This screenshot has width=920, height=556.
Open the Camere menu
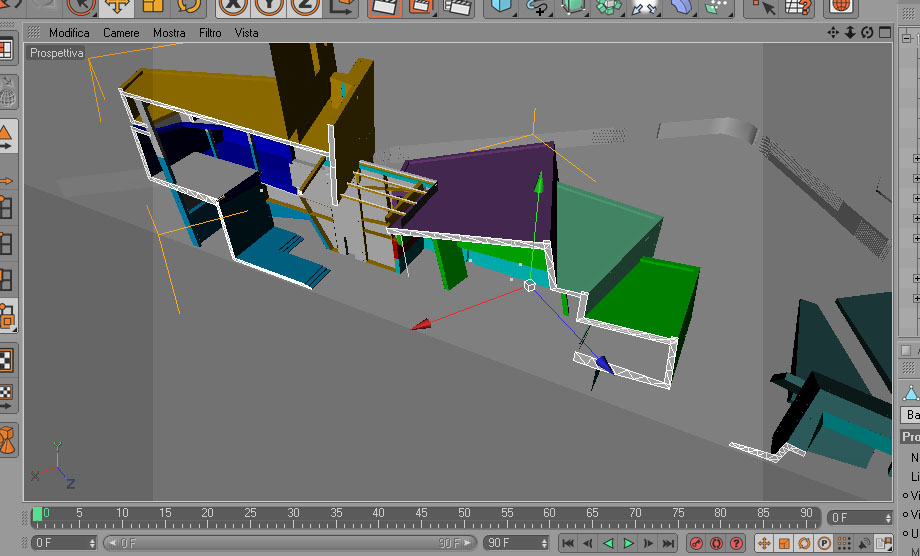(121, 33)
